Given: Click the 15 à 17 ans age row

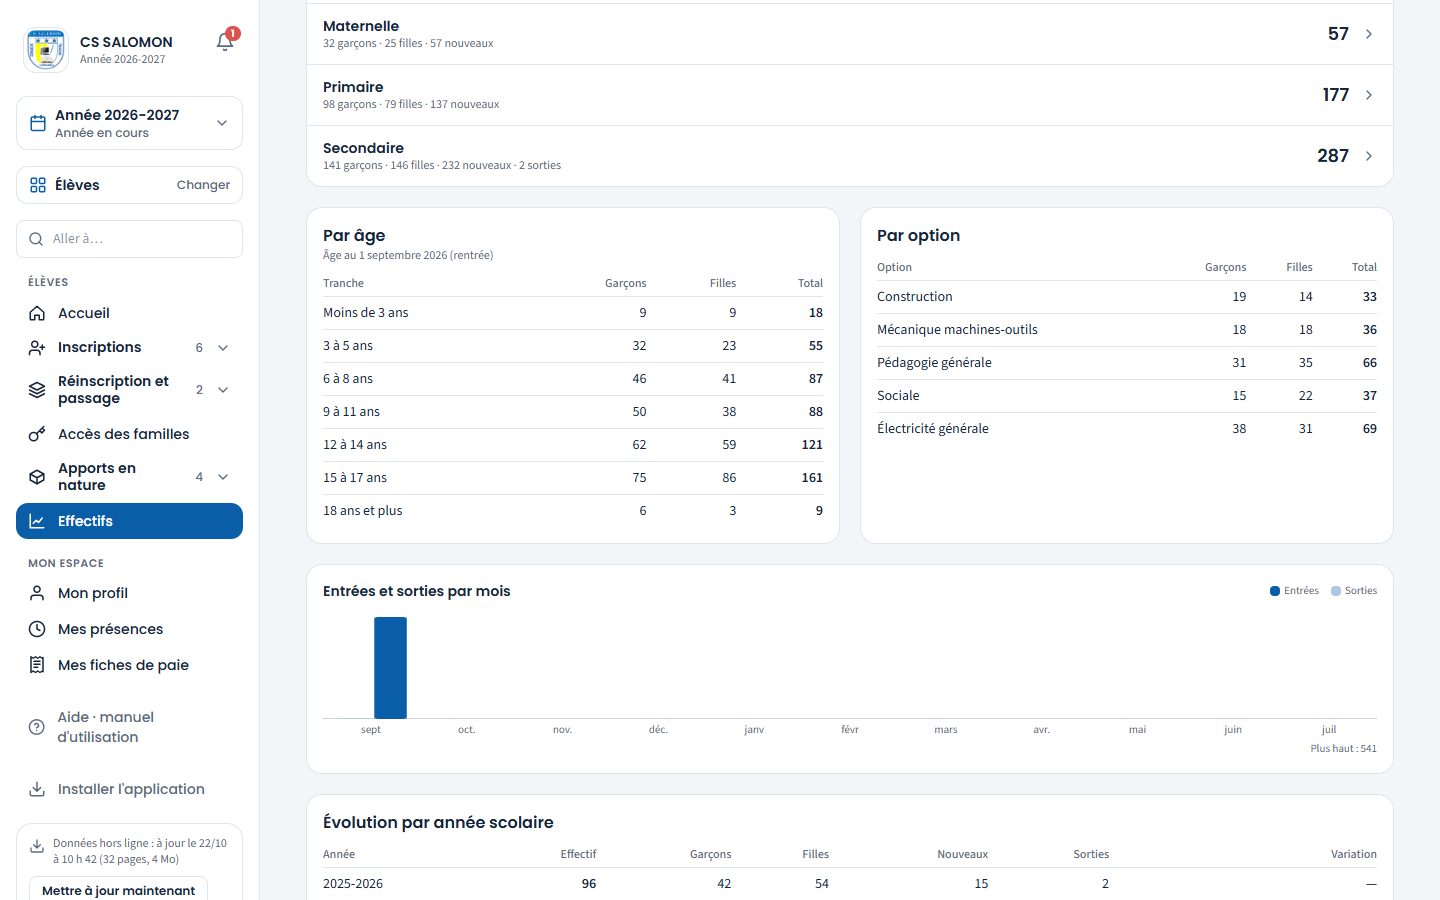Looking at the screenshot, I should click(573, 478).
